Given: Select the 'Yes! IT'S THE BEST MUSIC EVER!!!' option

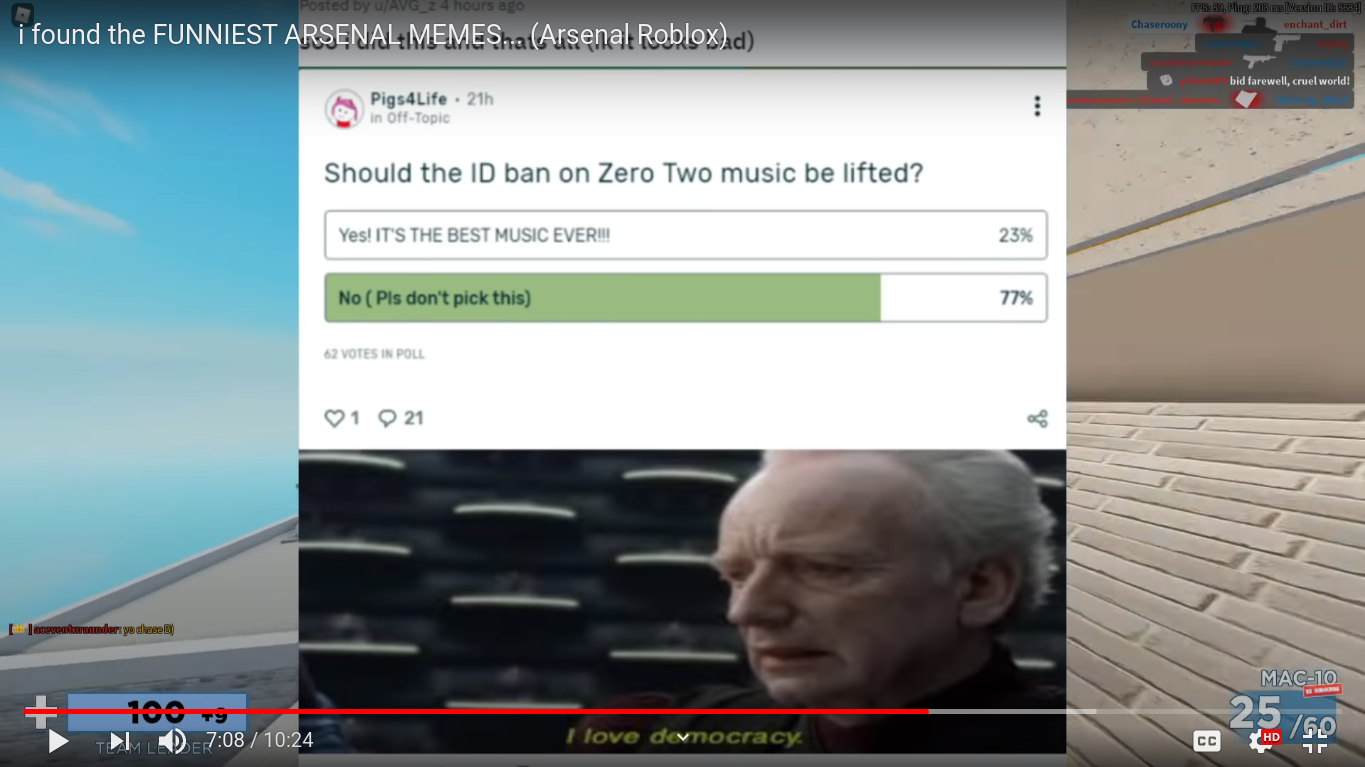Looking at the screenshot, I should click(x=686, y=235).
